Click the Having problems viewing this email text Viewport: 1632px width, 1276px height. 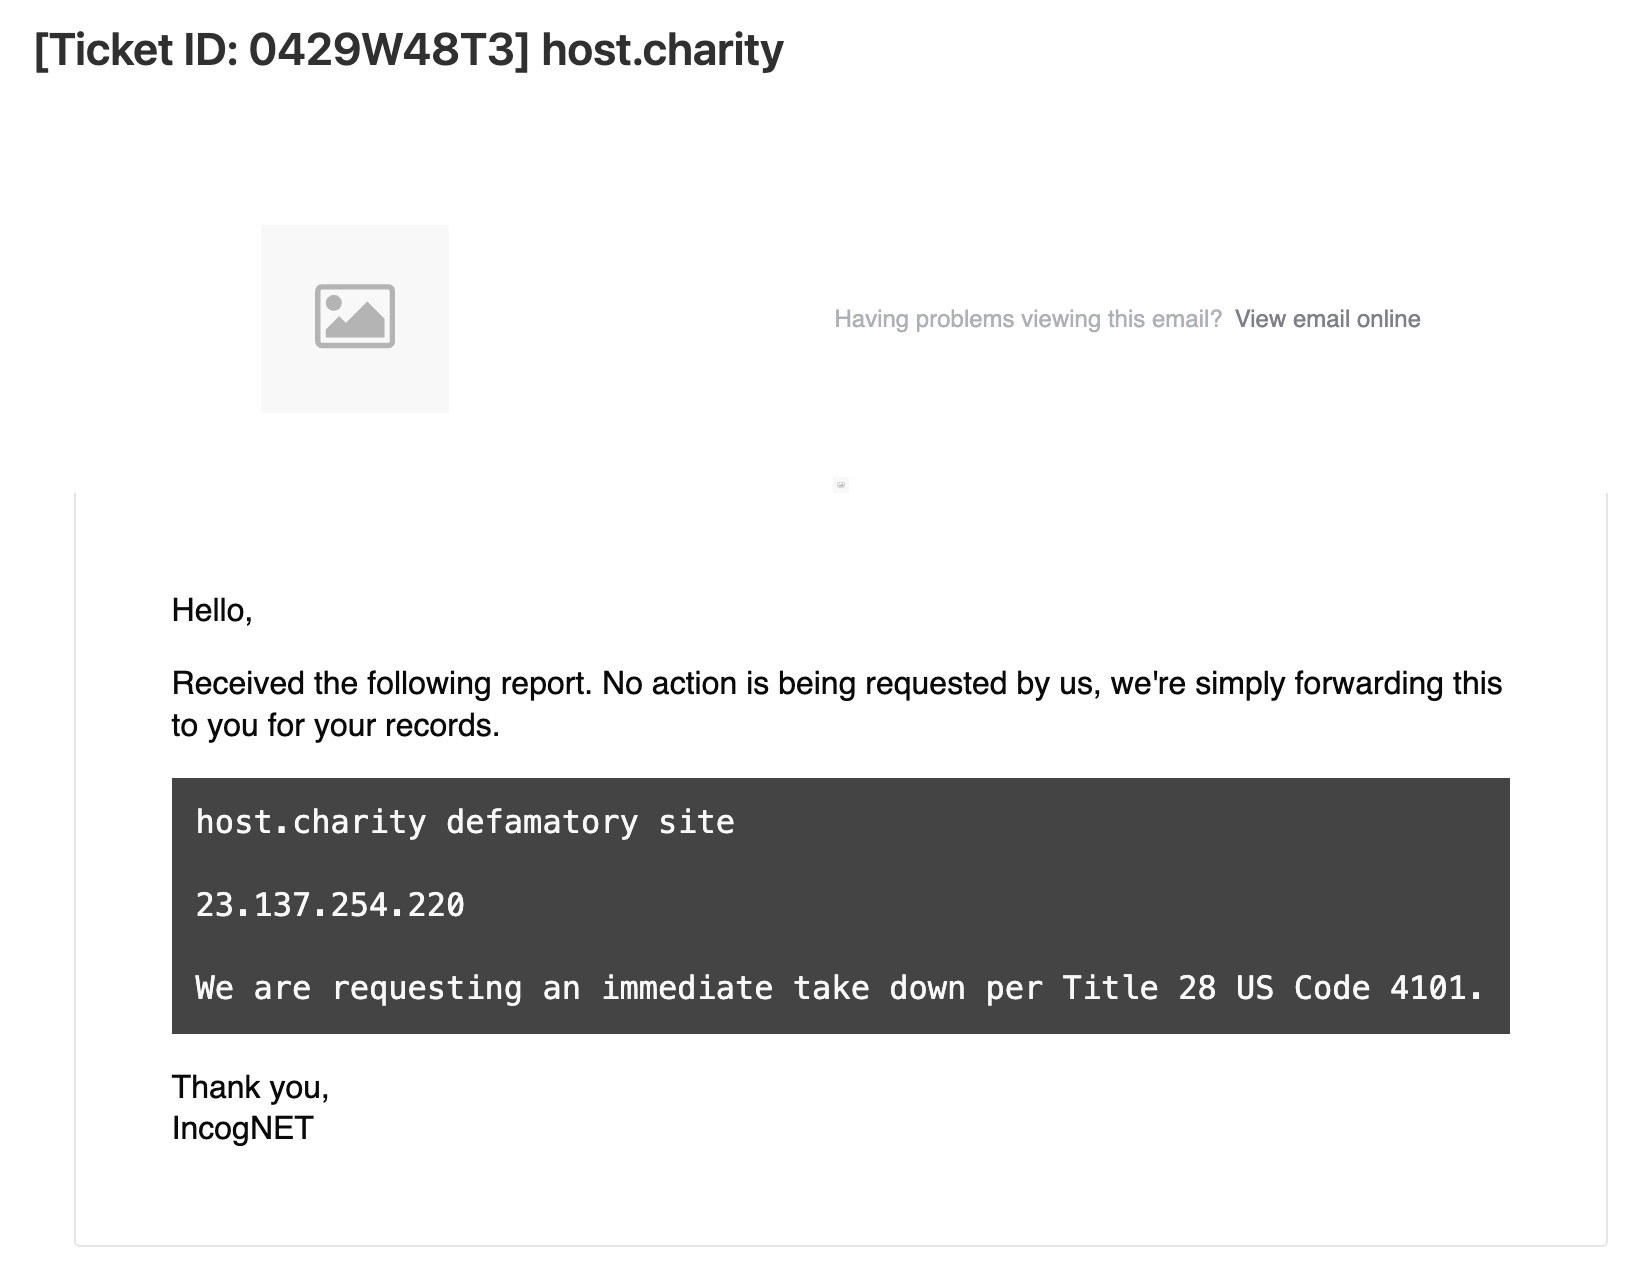(1028, 319)
